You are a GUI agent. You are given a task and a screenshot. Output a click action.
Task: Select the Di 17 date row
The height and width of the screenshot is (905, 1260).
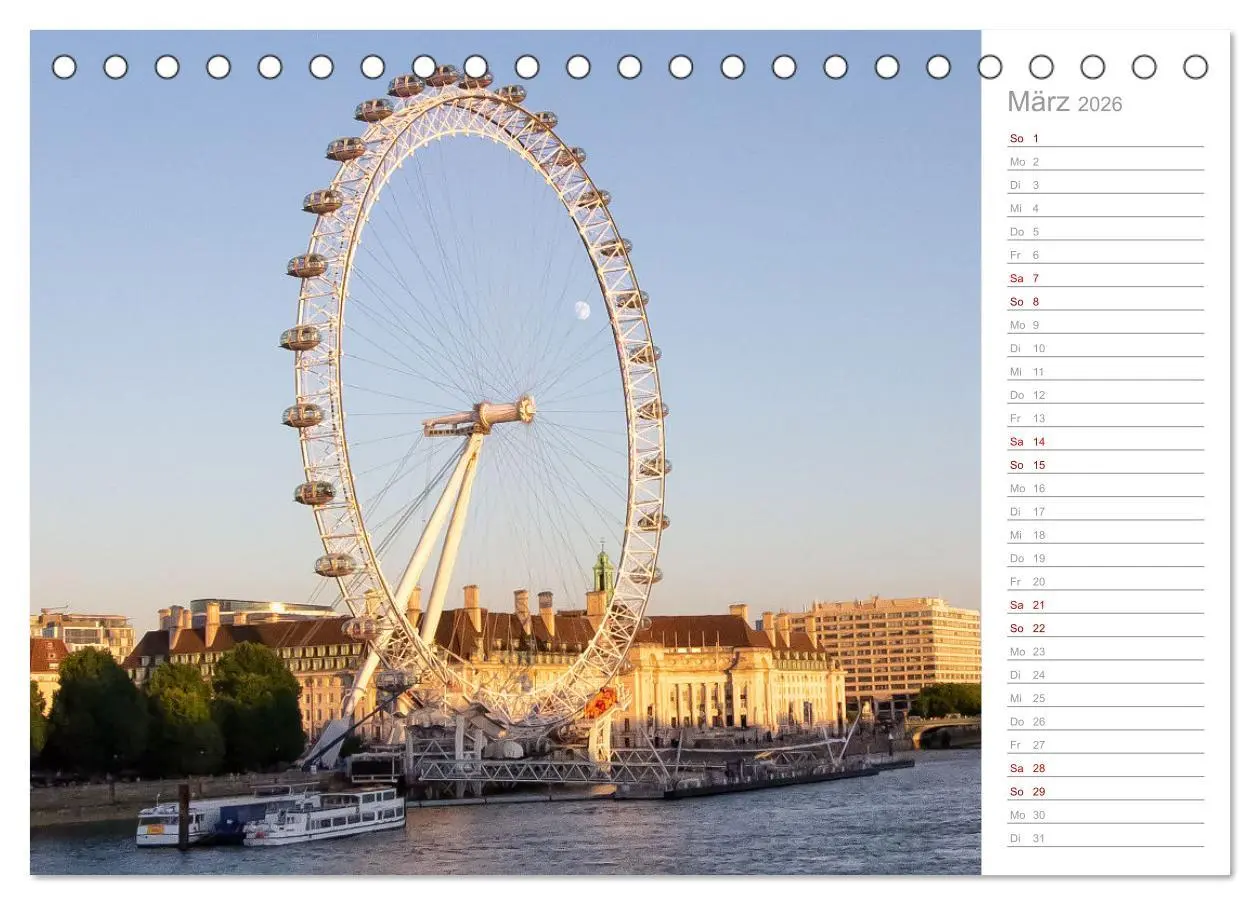pos(1105,510)
